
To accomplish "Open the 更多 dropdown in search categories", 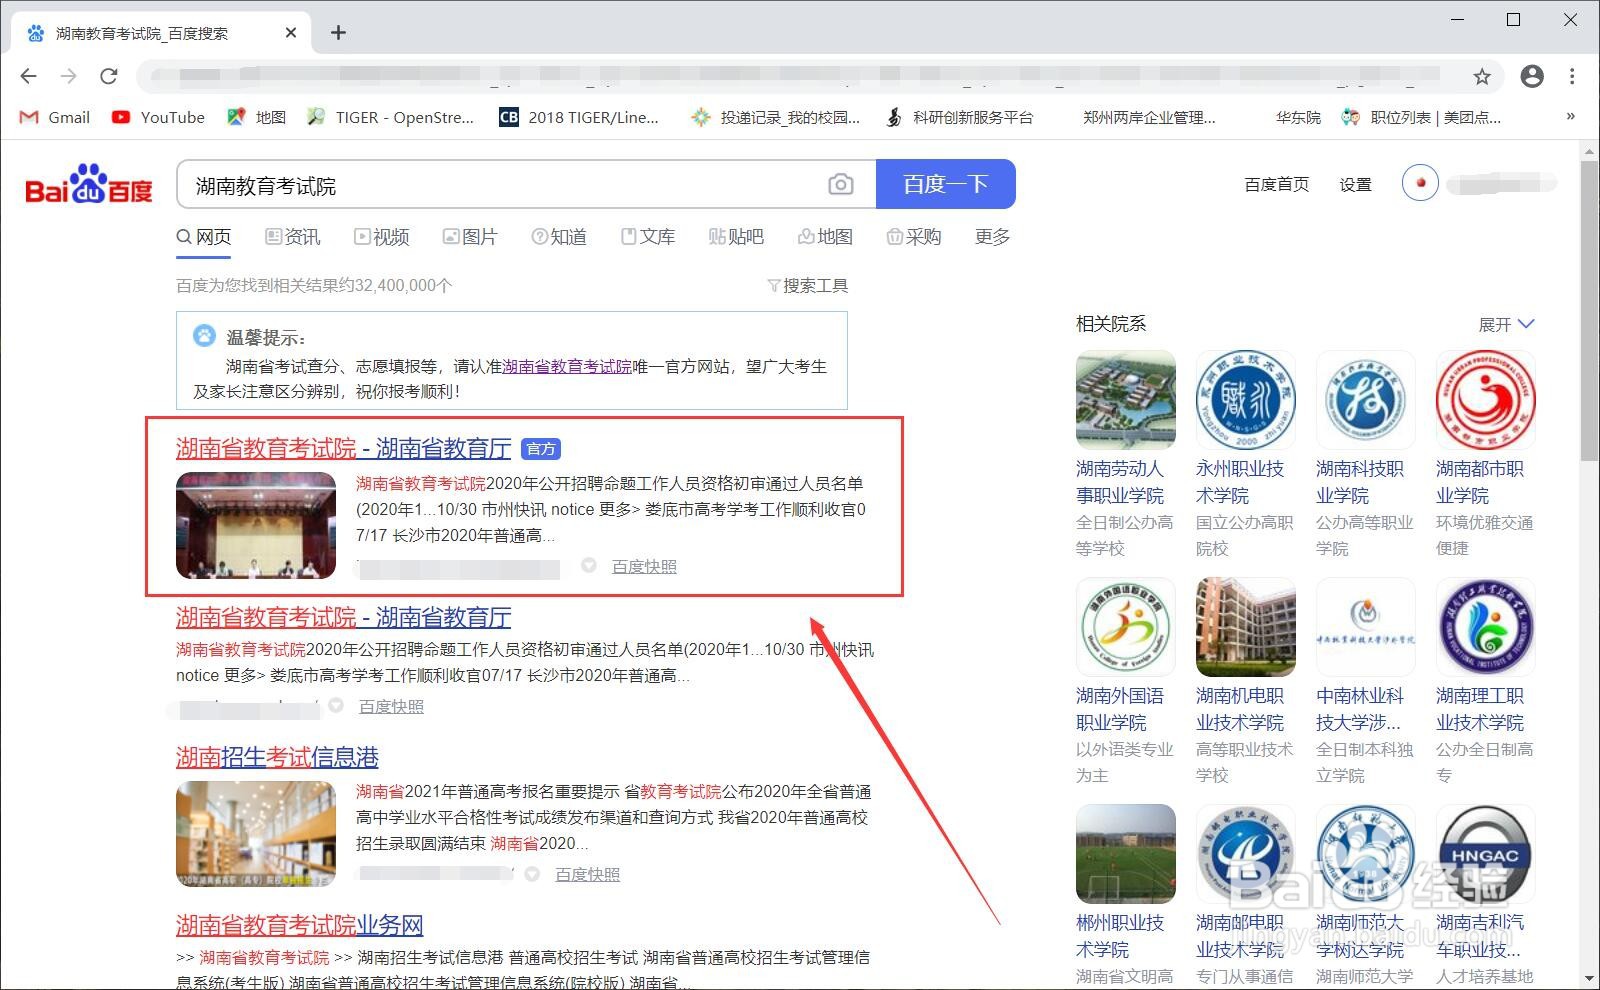I will (991, 237).
